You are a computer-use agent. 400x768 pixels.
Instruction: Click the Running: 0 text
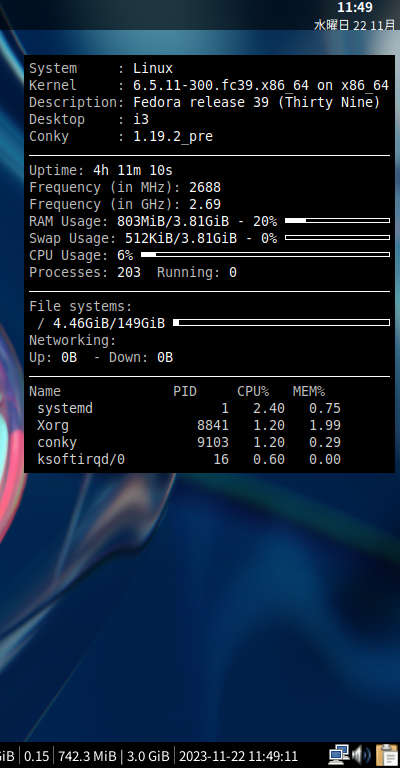[197, 272]
